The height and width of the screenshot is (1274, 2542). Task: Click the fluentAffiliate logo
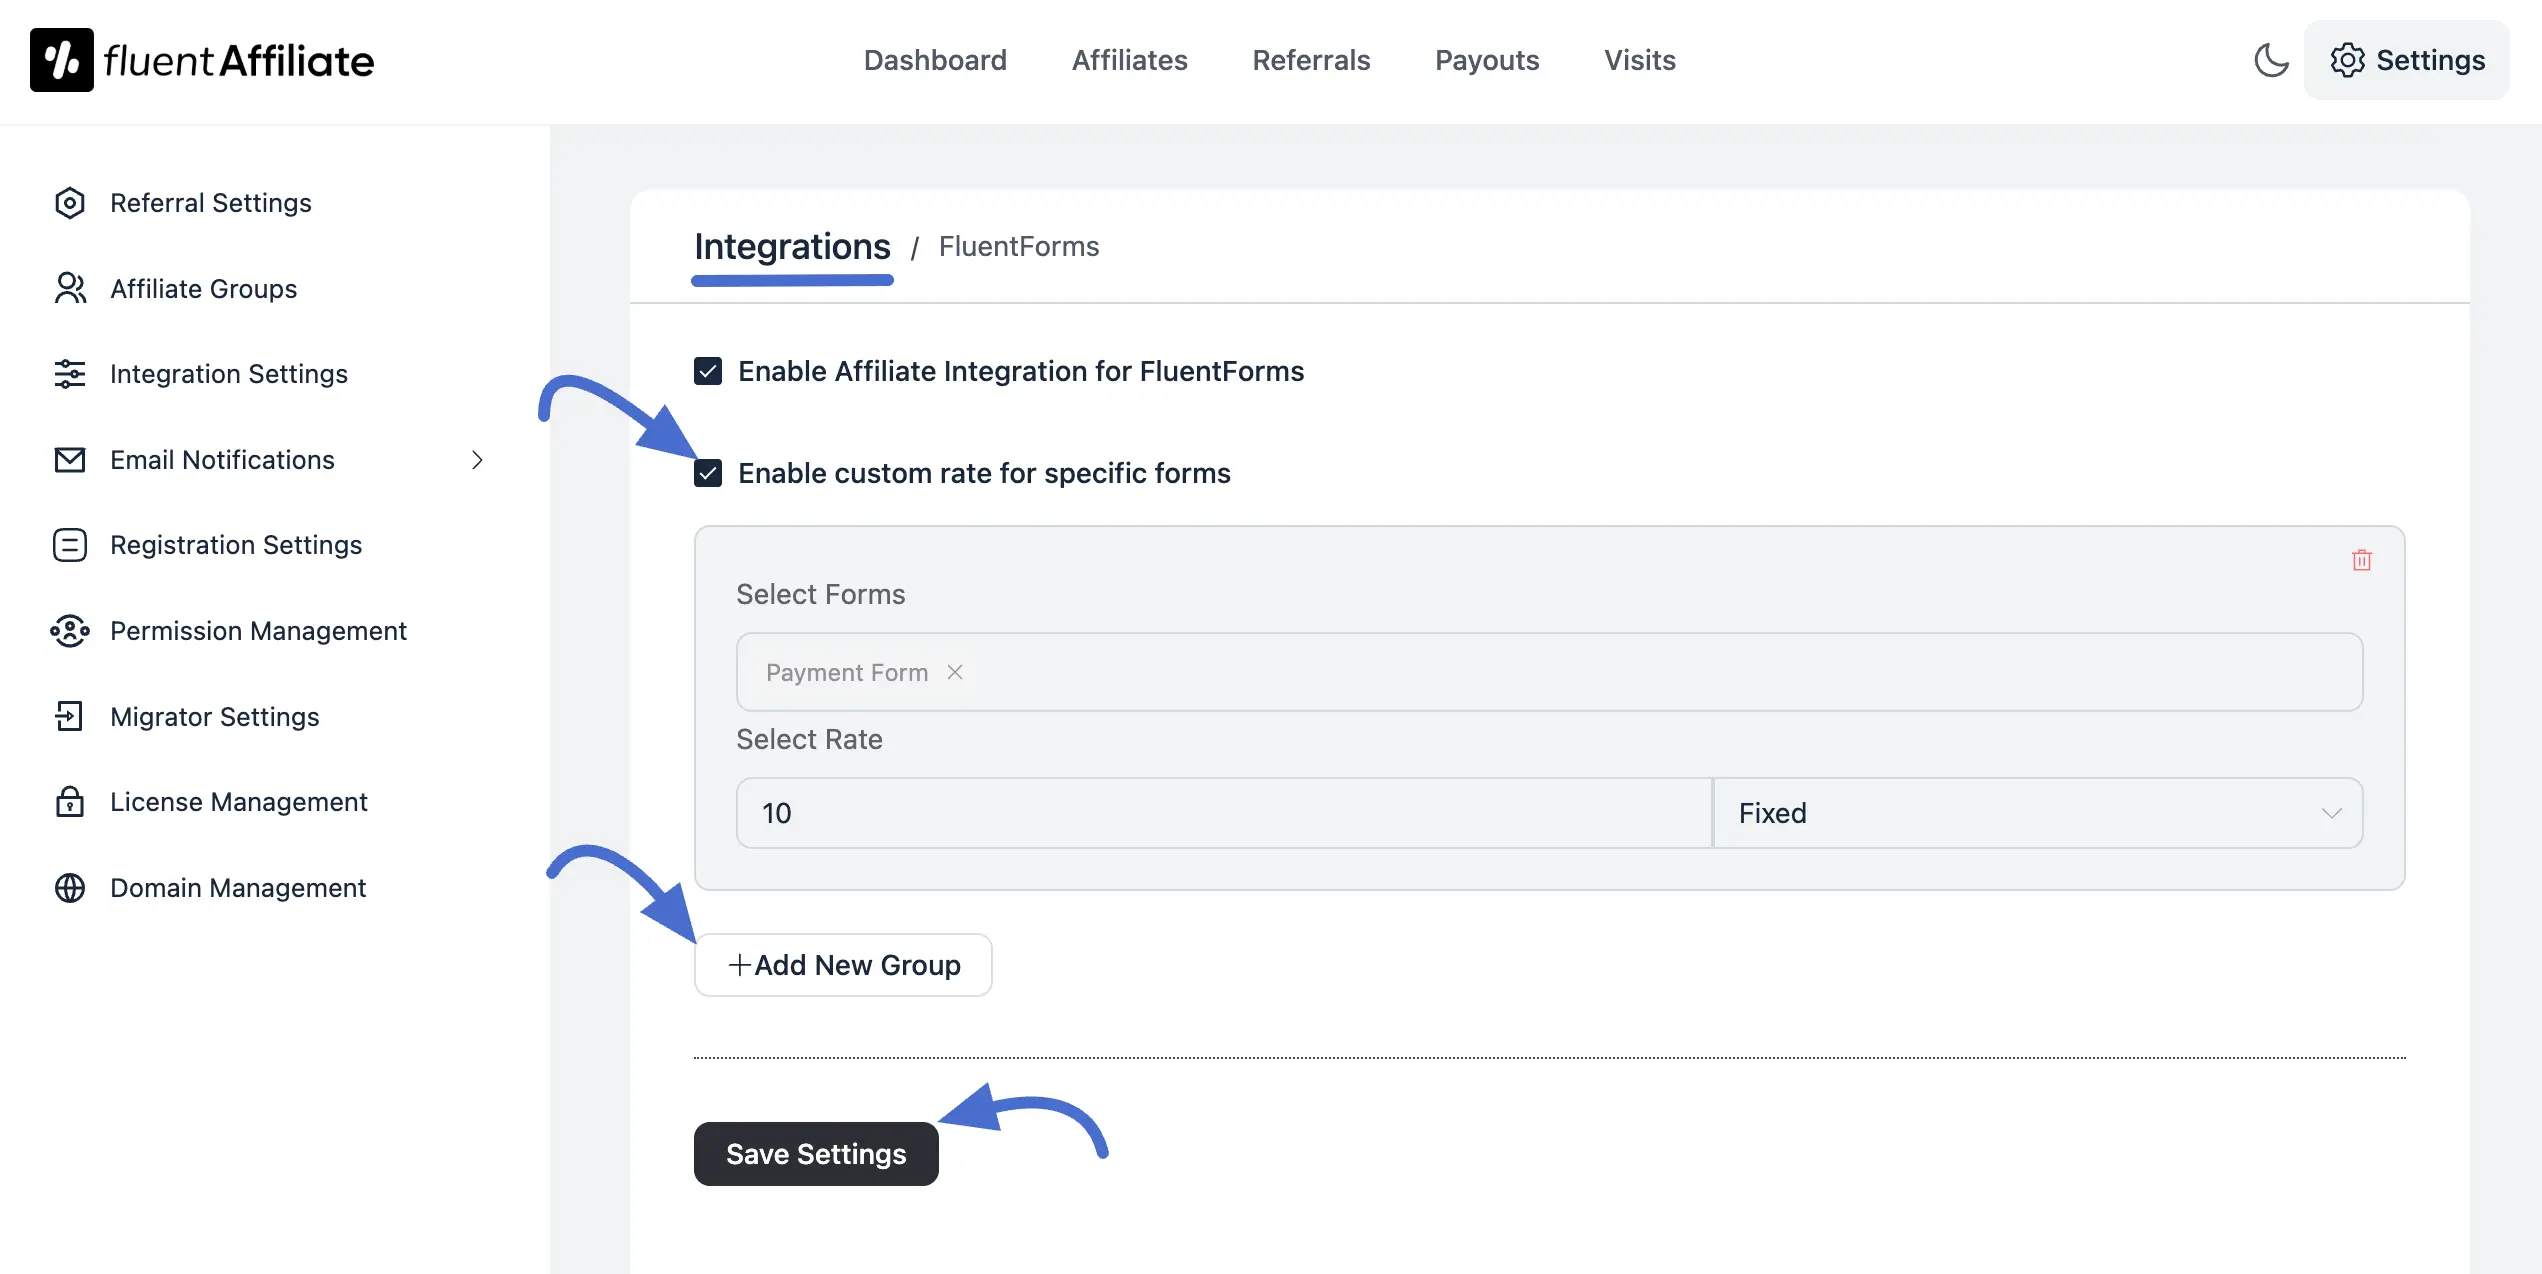[x=200, y=59]
